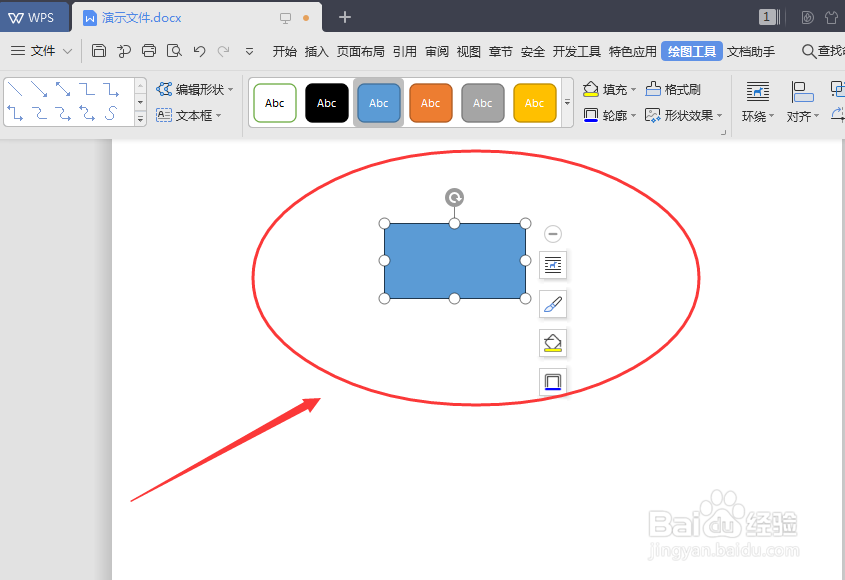Click 格式刷 (Format Painter) button
The width and height of the screenshot is (845, 580).
[673, 89]
